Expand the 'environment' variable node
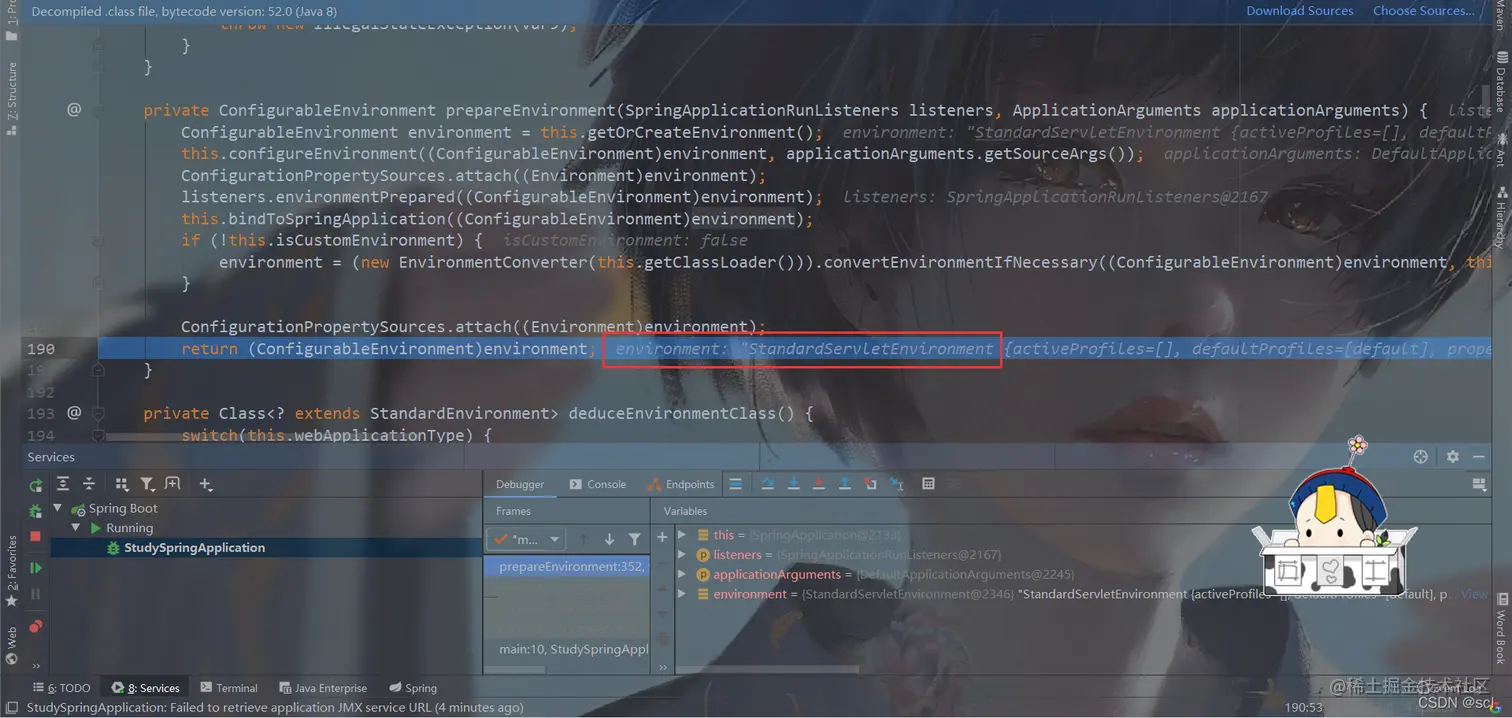 [x=682, y=594]
